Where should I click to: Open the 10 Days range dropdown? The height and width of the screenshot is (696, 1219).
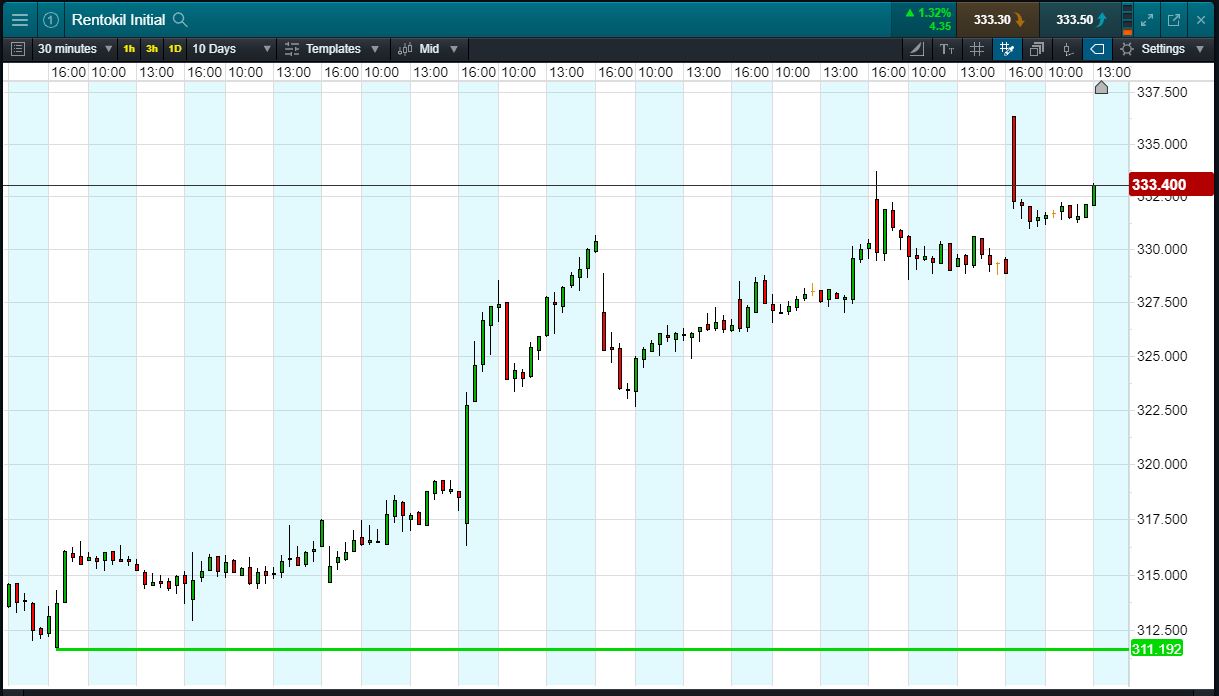point(231,48)
